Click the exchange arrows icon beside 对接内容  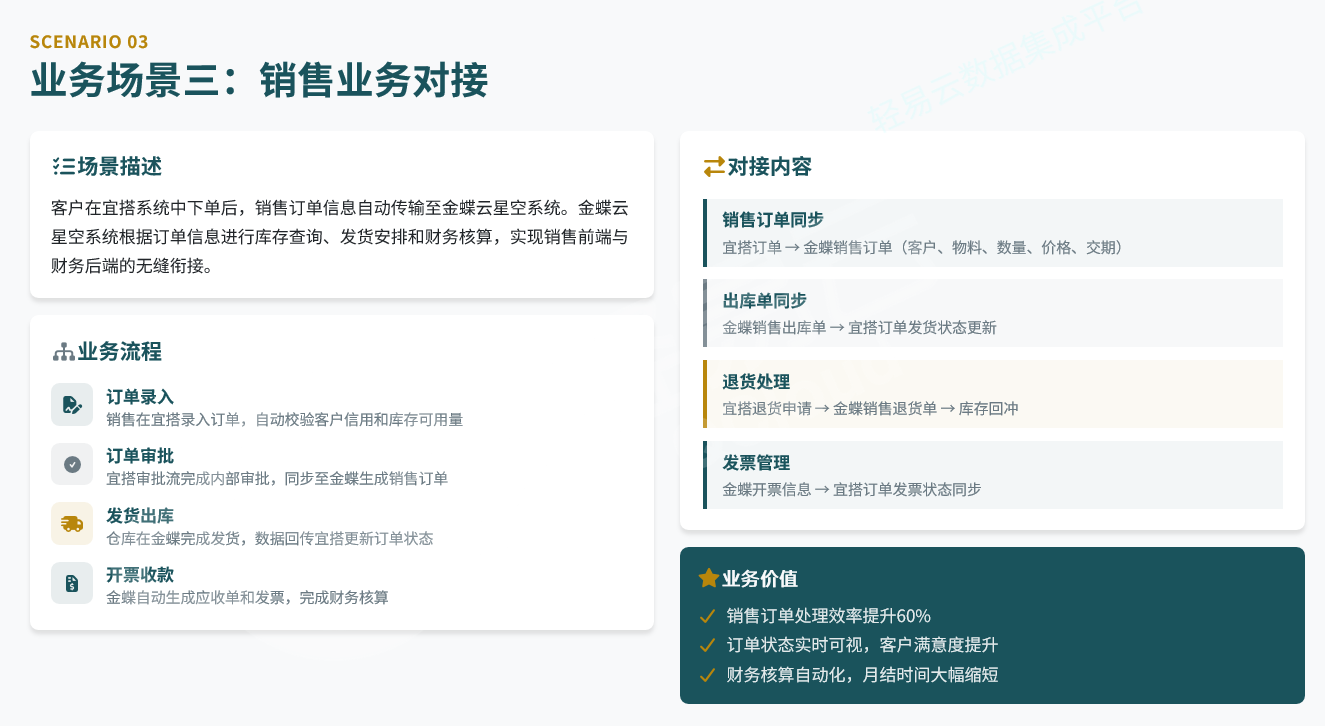(x=714, y=167)
